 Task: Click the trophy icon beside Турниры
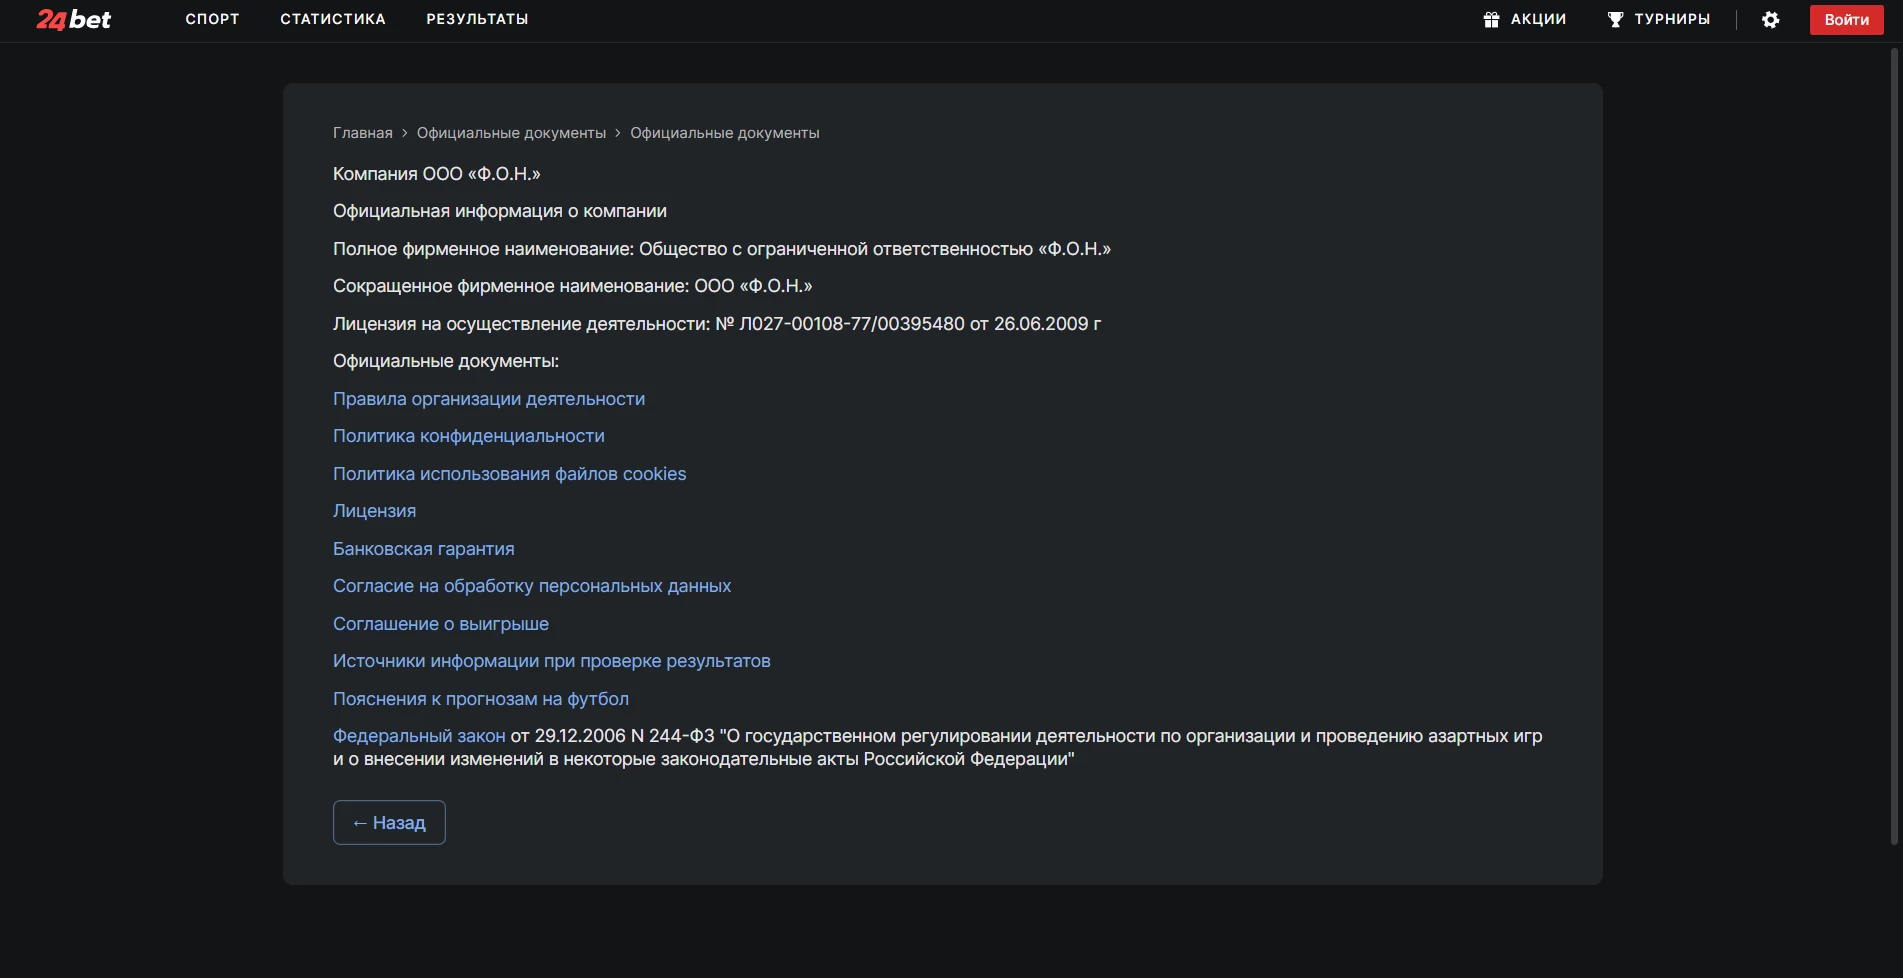[1615, 20]
